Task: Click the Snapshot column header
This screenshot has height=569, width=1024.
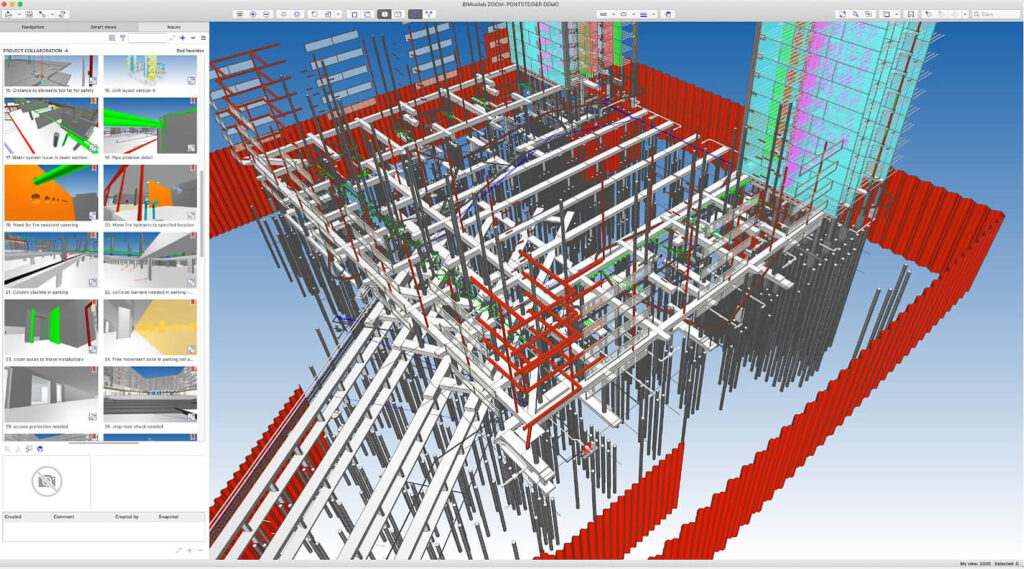Action: click(168, 517)
